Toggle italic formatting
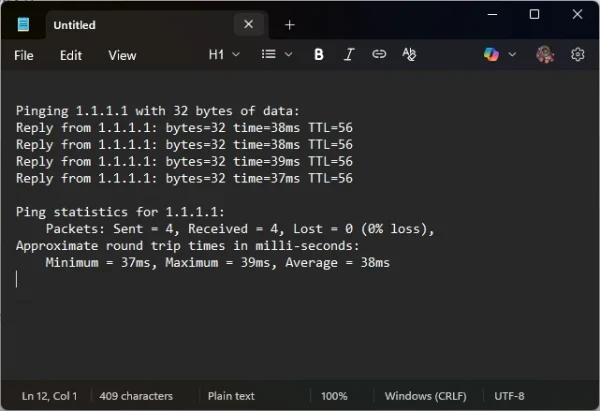The image size is (600, 411). pos(349,55)
